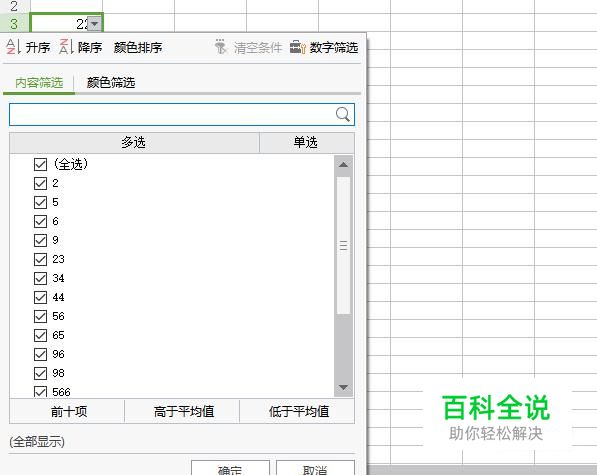Viewport: 597px width, 475px height.
Task: Cancel the filter with 取消
Action: (315, 468)
